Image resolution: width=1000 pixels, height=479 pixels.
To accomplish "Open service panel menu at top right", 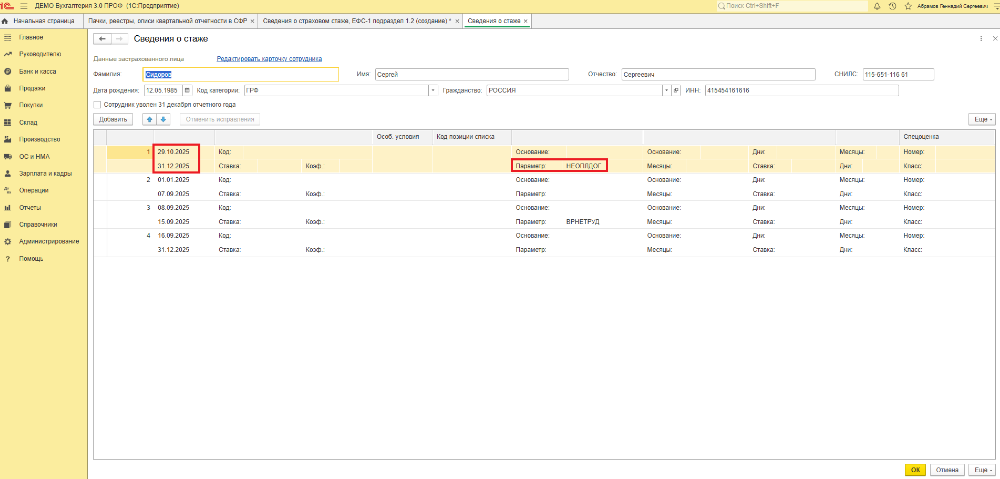I will pyautogui.click(x=997, y=5).
